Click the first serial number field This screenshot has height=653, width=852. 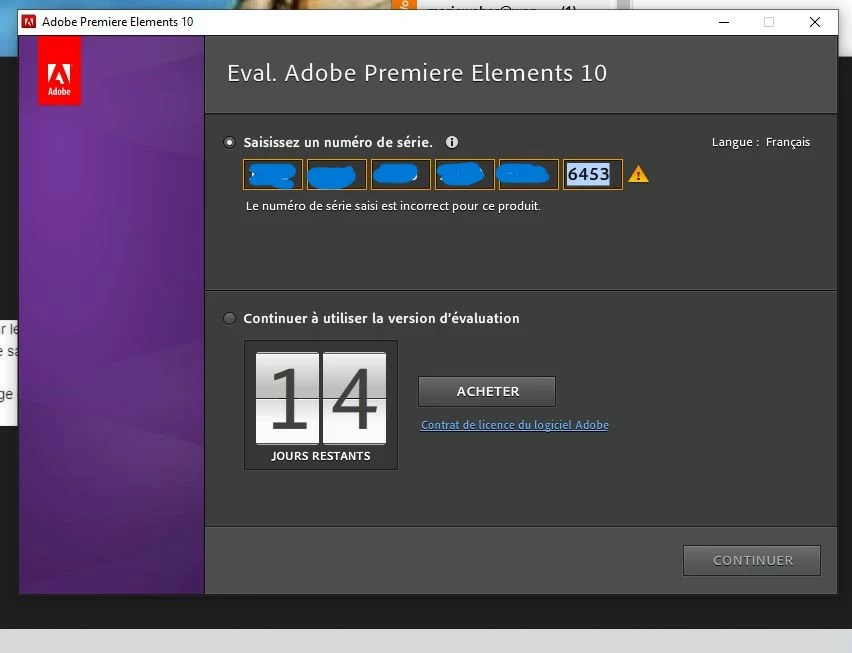click(x=273, y=174)
